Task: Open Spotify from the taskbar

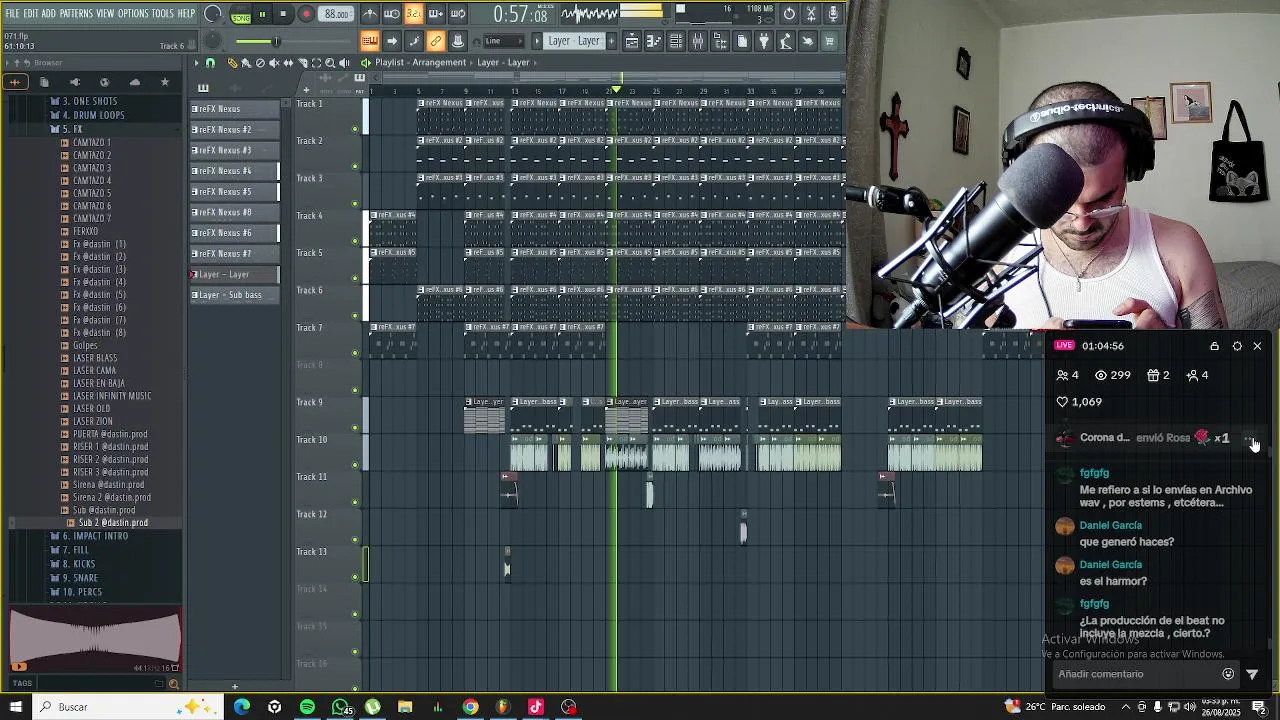Action: [x=307, y=707]
